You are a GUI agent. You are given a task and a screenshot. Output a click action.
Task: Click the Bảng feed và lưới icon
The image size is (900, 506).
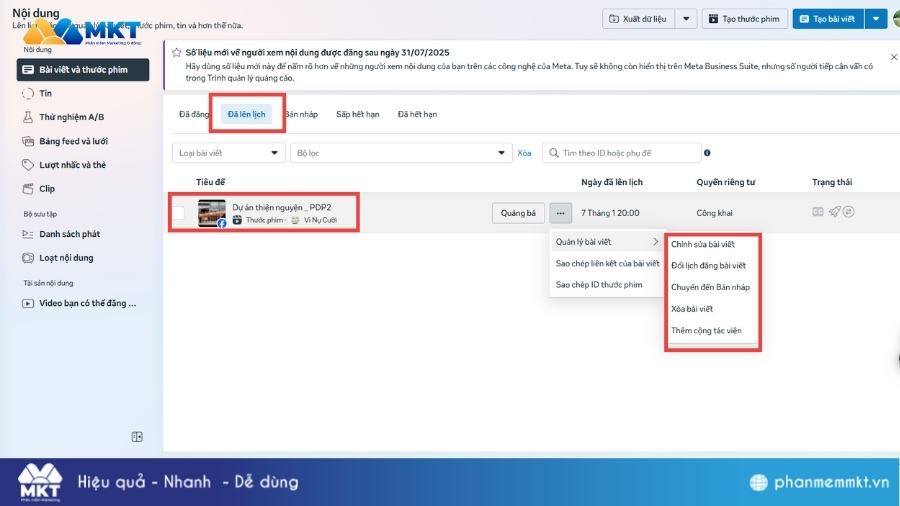click(28, 141)
